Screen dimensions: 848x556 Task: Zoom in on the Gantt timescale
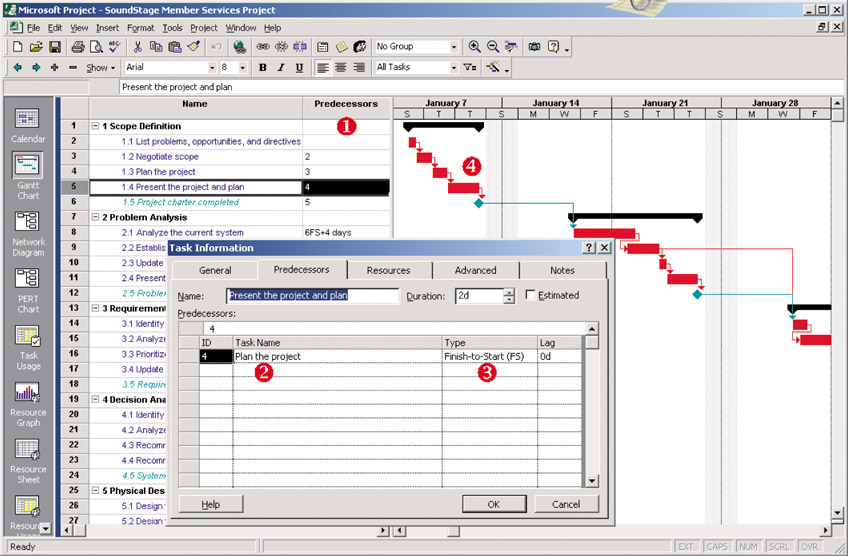474,47
